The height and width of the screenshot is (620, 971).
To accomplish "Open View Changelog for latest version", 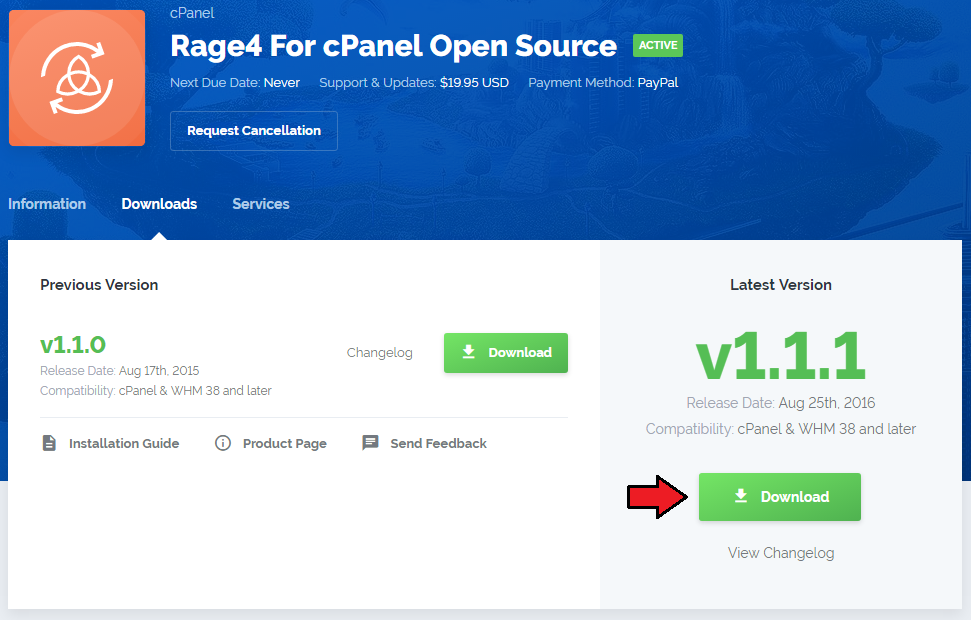I will [x=781, y=552].
